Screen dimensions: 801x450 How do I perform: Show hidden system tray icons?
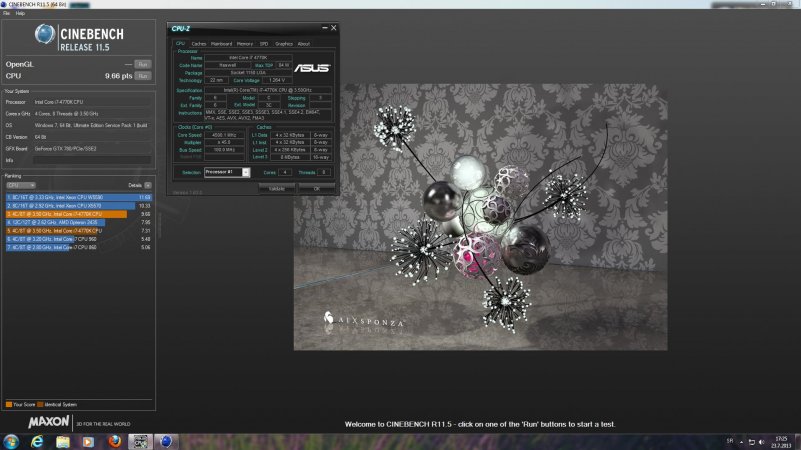click(741, 442)
